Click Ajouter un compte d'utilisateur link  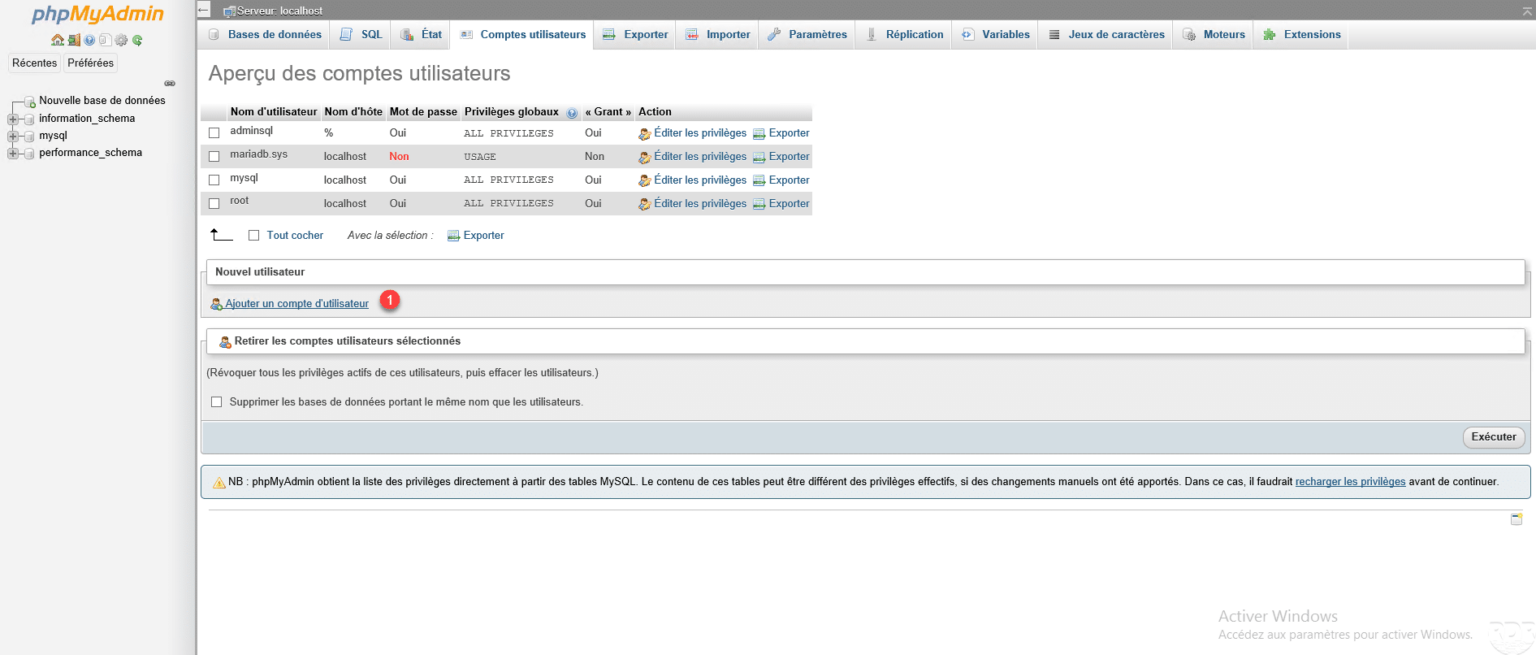297,304
